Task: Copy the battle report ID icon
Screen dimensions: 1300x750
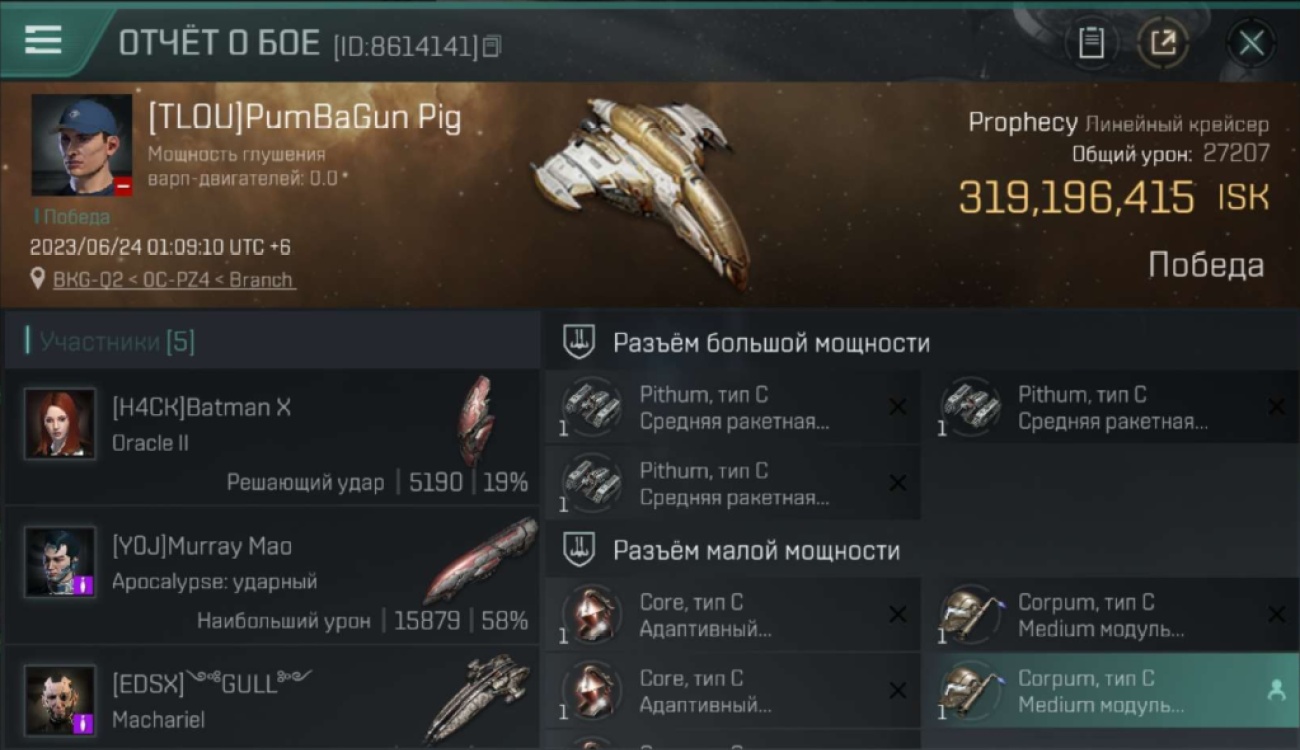Action: 492,46
